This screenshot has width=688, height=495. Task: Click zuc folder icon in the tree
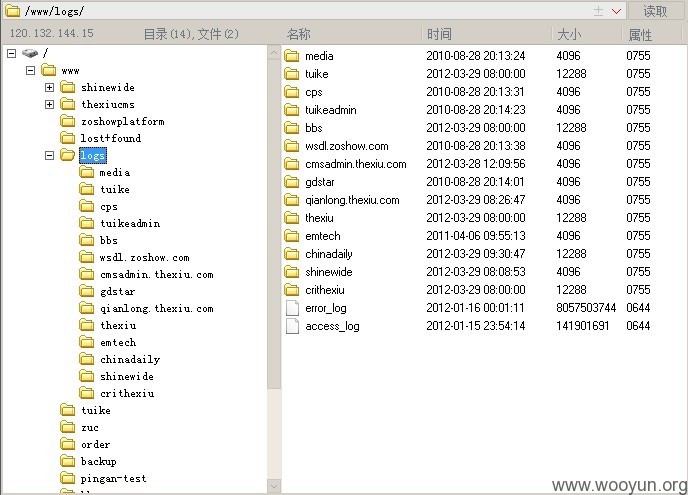click(68, 427)
